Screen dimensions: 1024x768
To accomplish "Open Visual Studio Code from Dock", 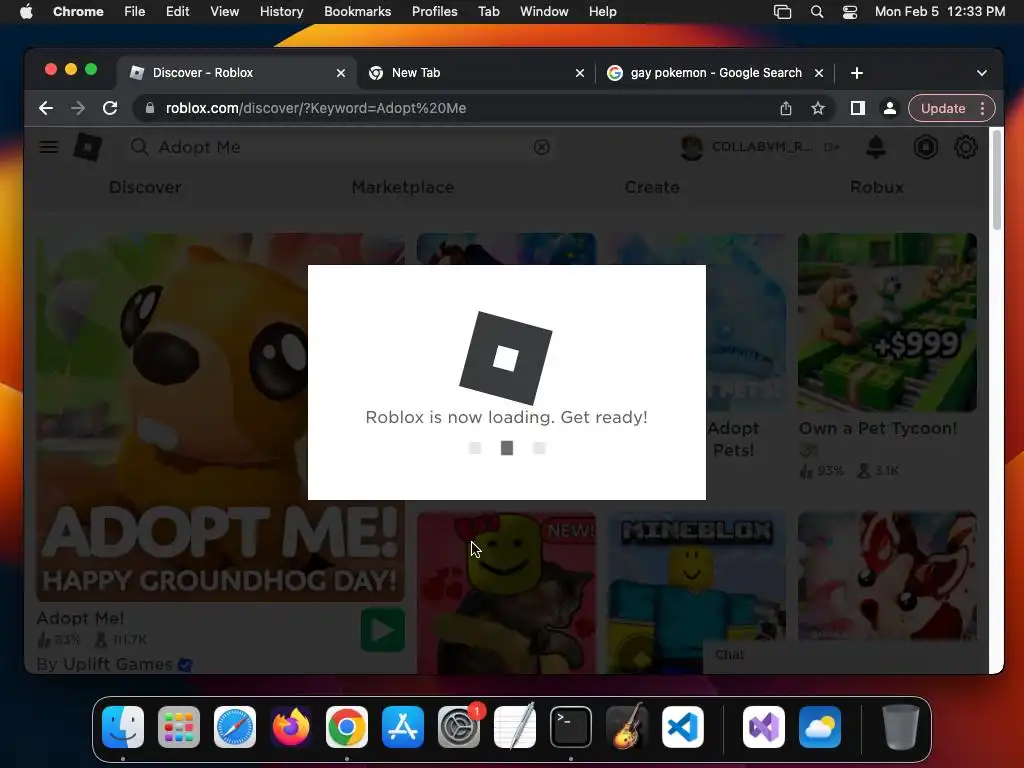I will pyautogui.click(x=683, y=727).
